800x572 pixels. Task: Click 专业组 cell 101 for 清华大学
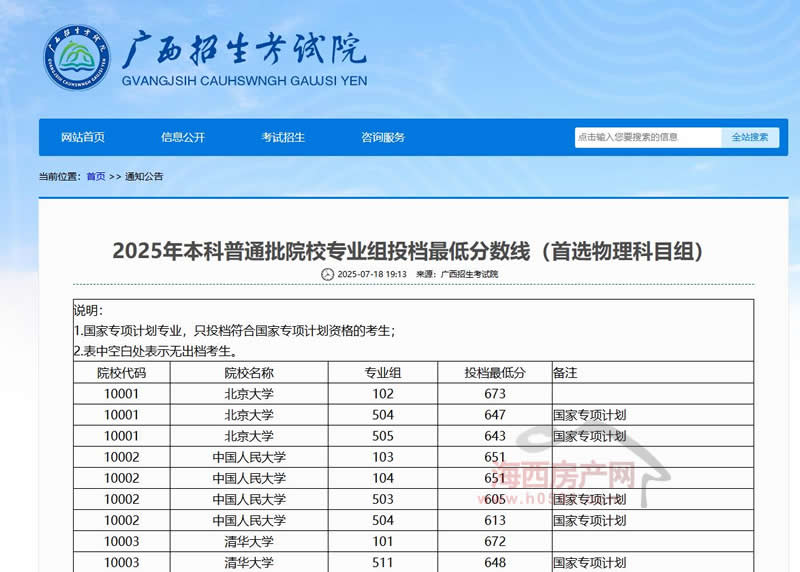pyautogui.click(x=383, y=541)
